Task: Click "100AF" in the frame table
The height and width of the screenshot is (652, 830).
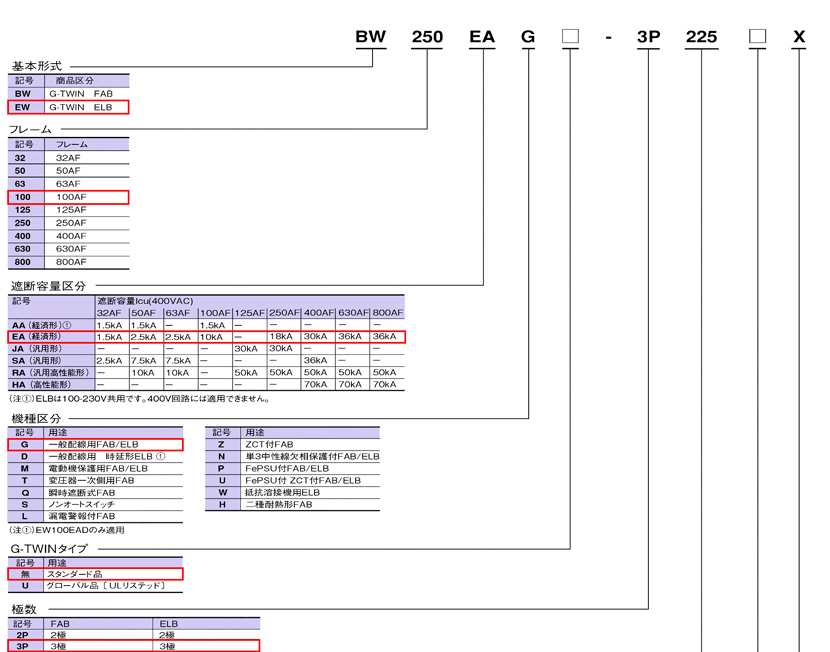Action: tap(71, 197)
